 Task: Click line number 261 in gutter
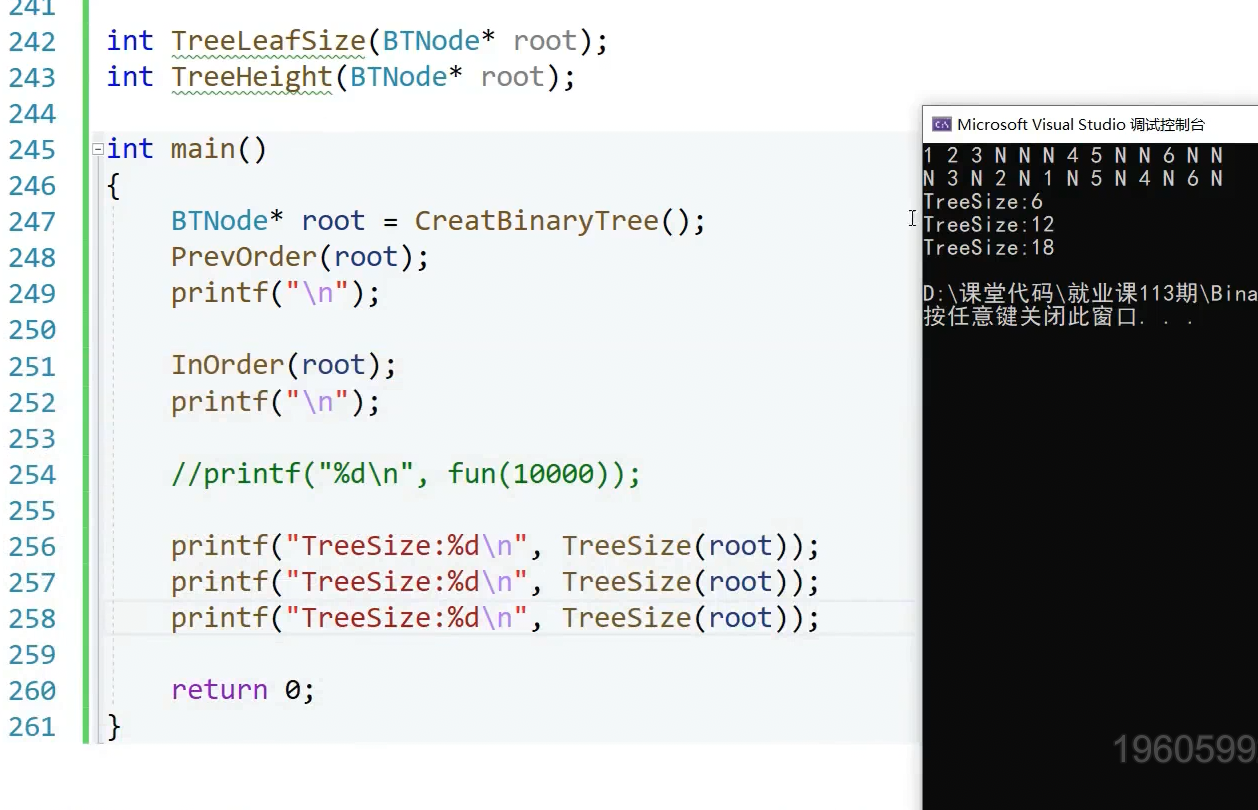click(32, 727)
